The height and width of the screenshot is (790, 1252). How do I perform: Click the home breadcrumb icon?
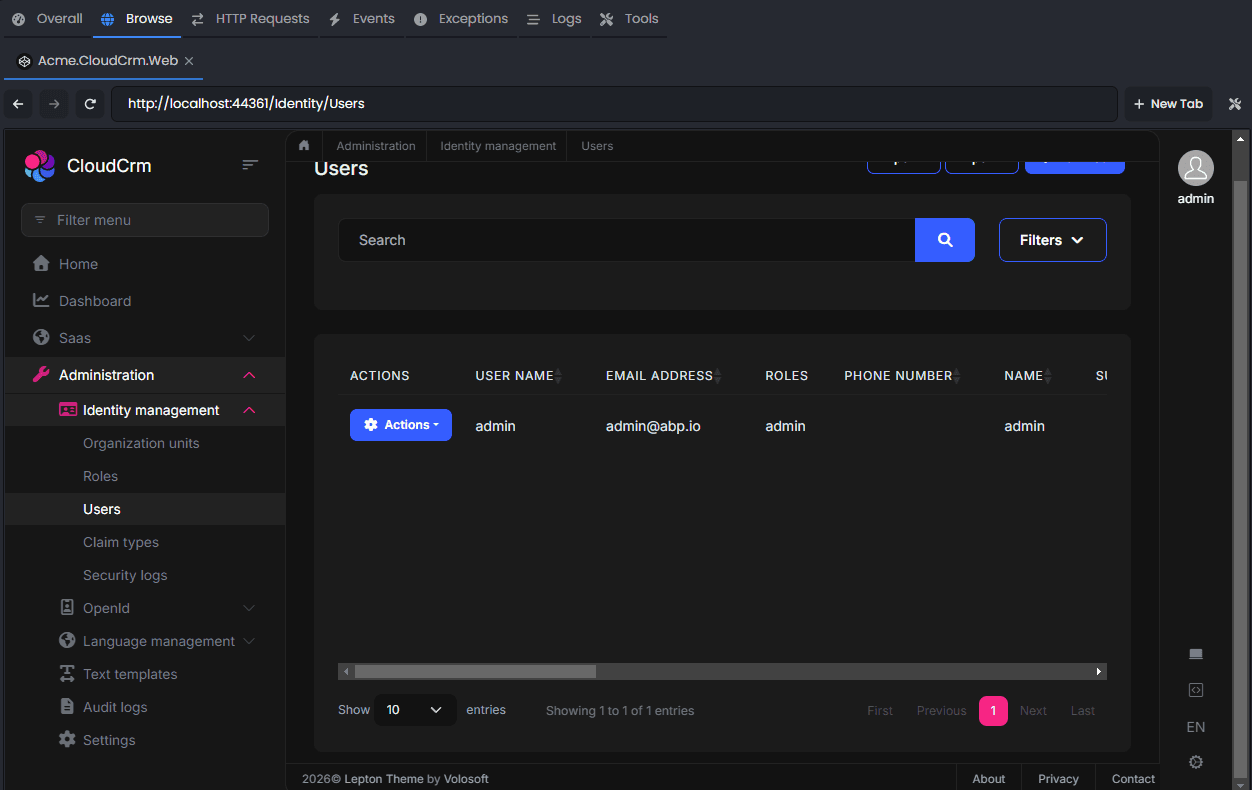pos(304,146)
